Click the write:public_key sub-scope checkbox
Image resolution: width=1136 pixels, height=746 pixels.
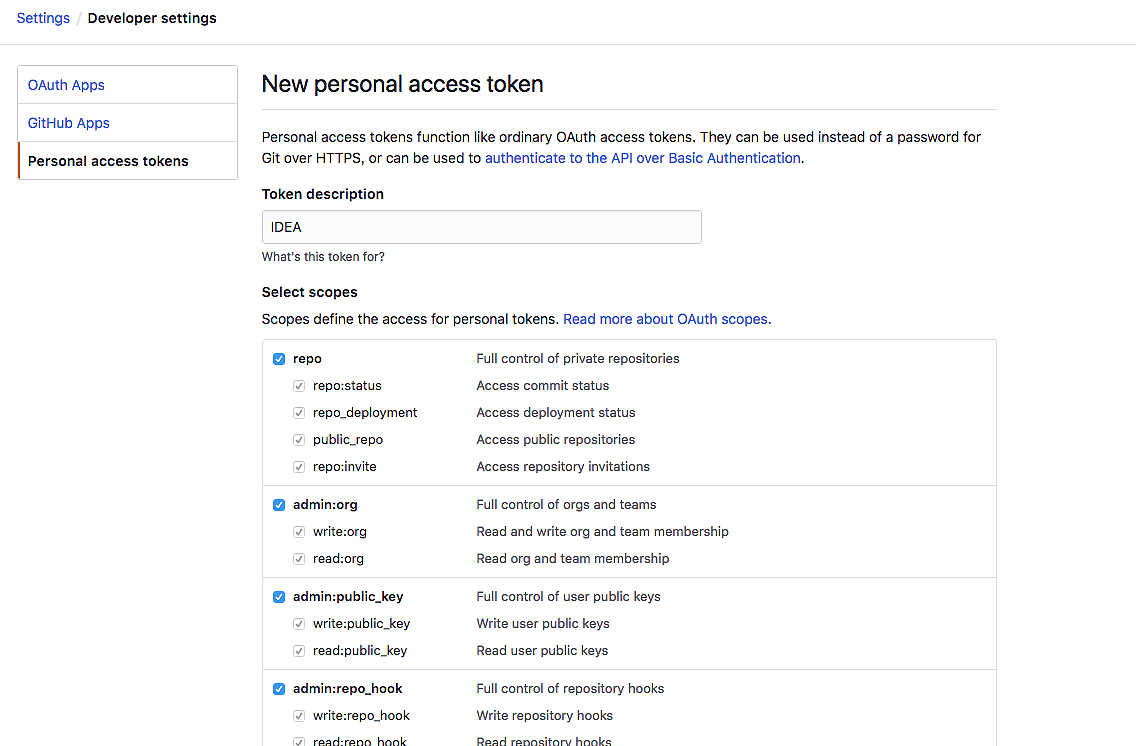coord(299,624)
